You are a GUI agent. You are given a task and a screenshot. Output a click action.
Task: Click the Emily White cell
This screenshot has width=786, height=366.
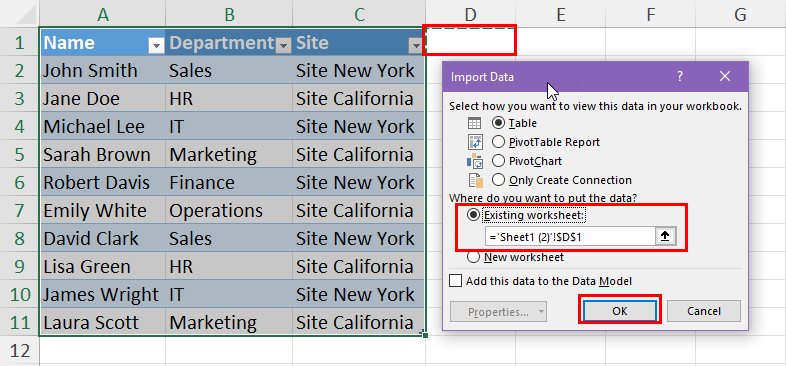tap(103, 211)
